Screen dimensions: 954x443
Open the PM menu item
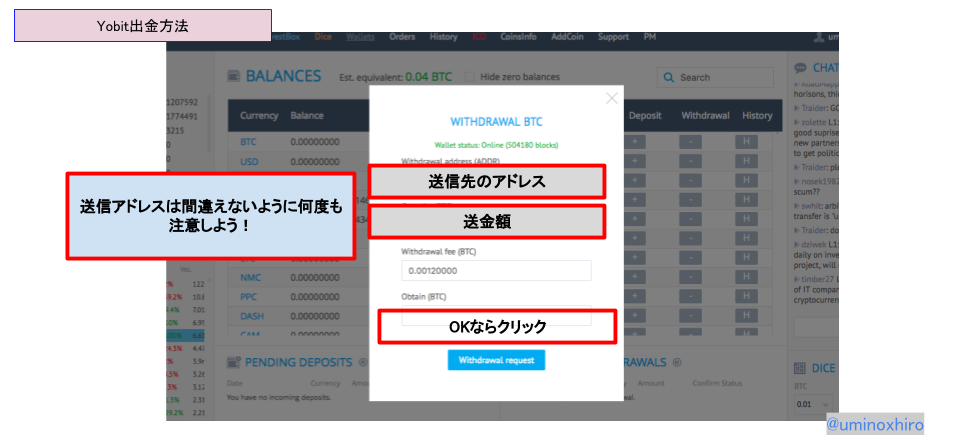pos(650,37)
